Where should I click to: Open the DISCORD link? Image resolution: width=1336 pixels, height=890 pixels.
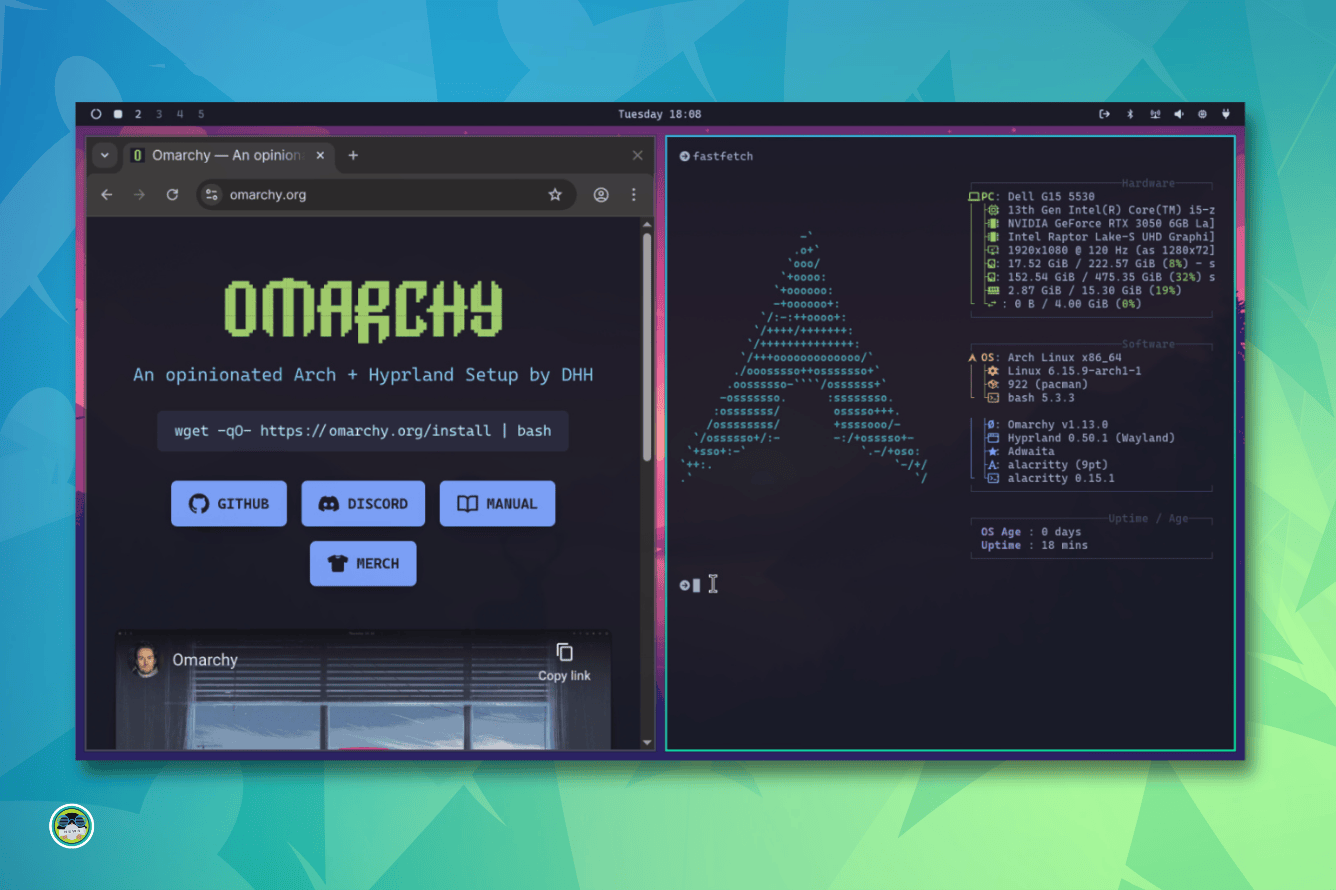pos(363,503)
